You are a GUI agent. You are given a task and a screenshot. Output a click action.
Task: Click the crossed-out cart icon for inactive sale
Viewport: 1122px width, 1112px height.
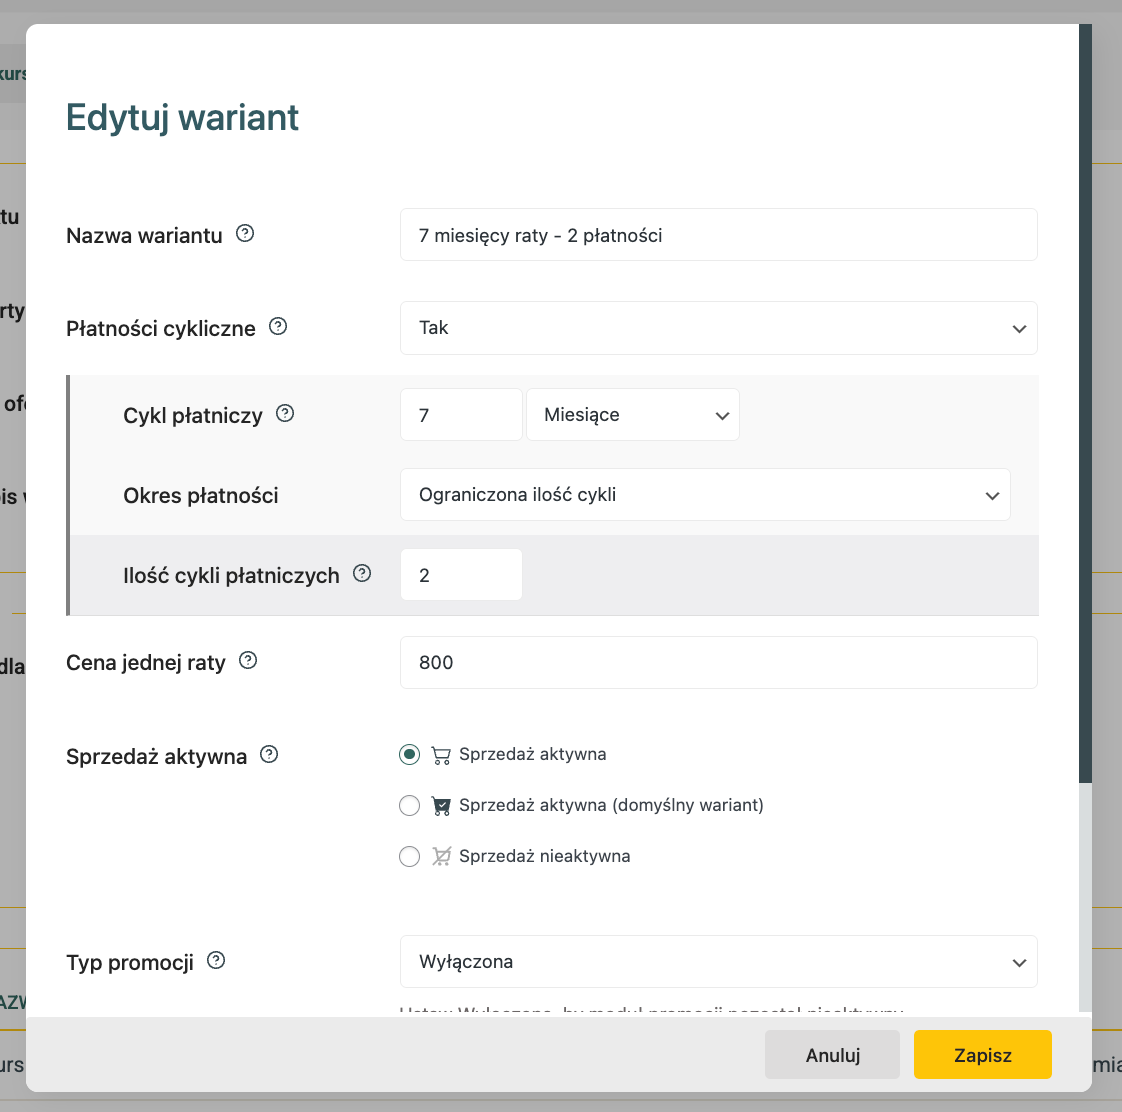(x=441, y=856)
